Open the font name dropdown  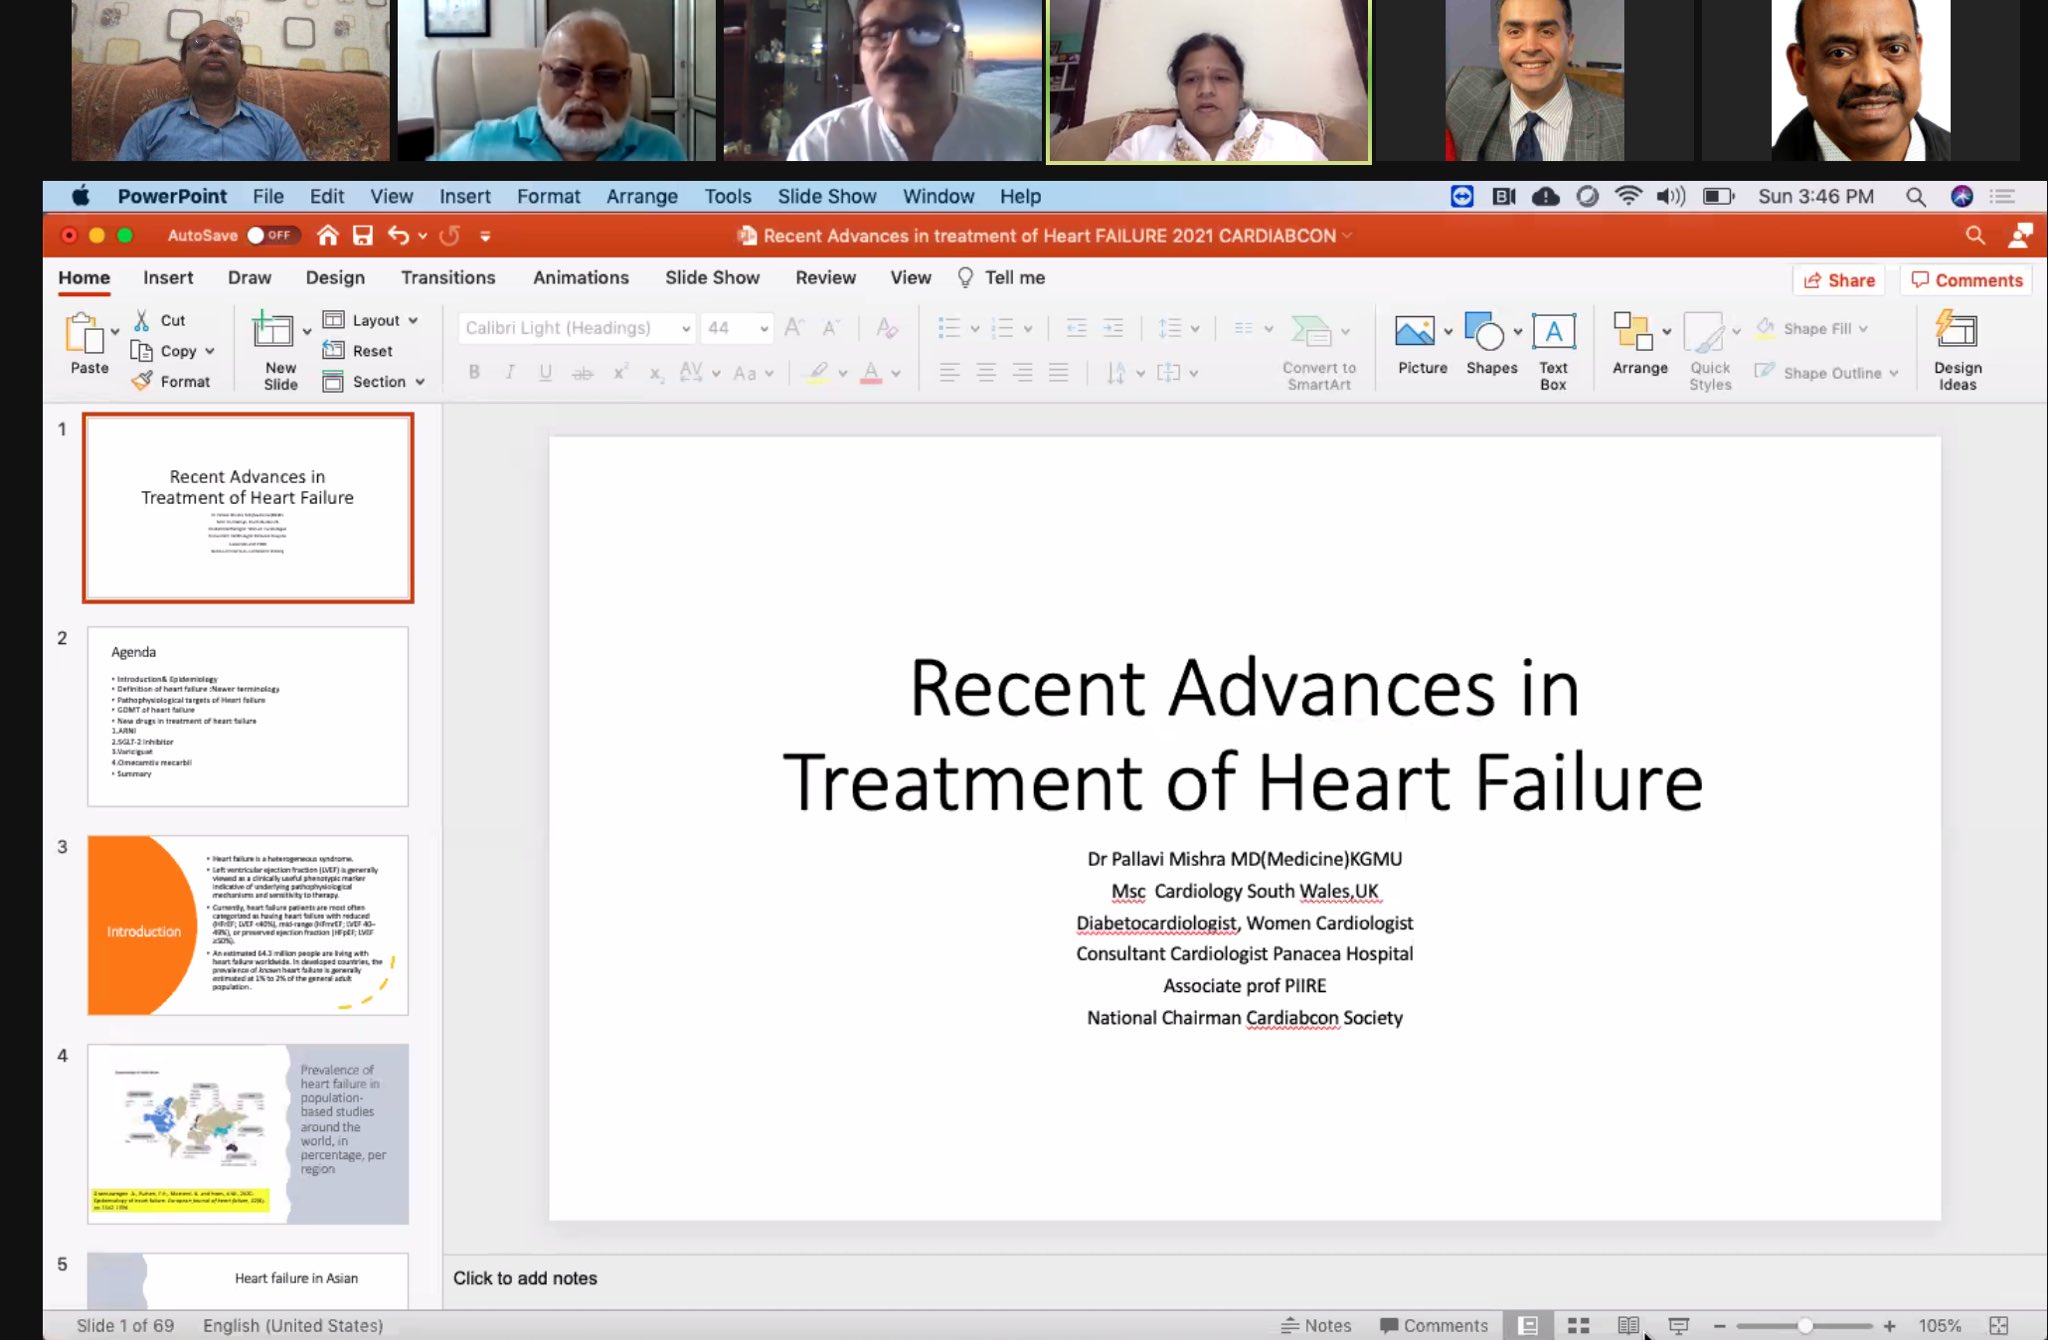pyautogui.click(x=686, y=328)
